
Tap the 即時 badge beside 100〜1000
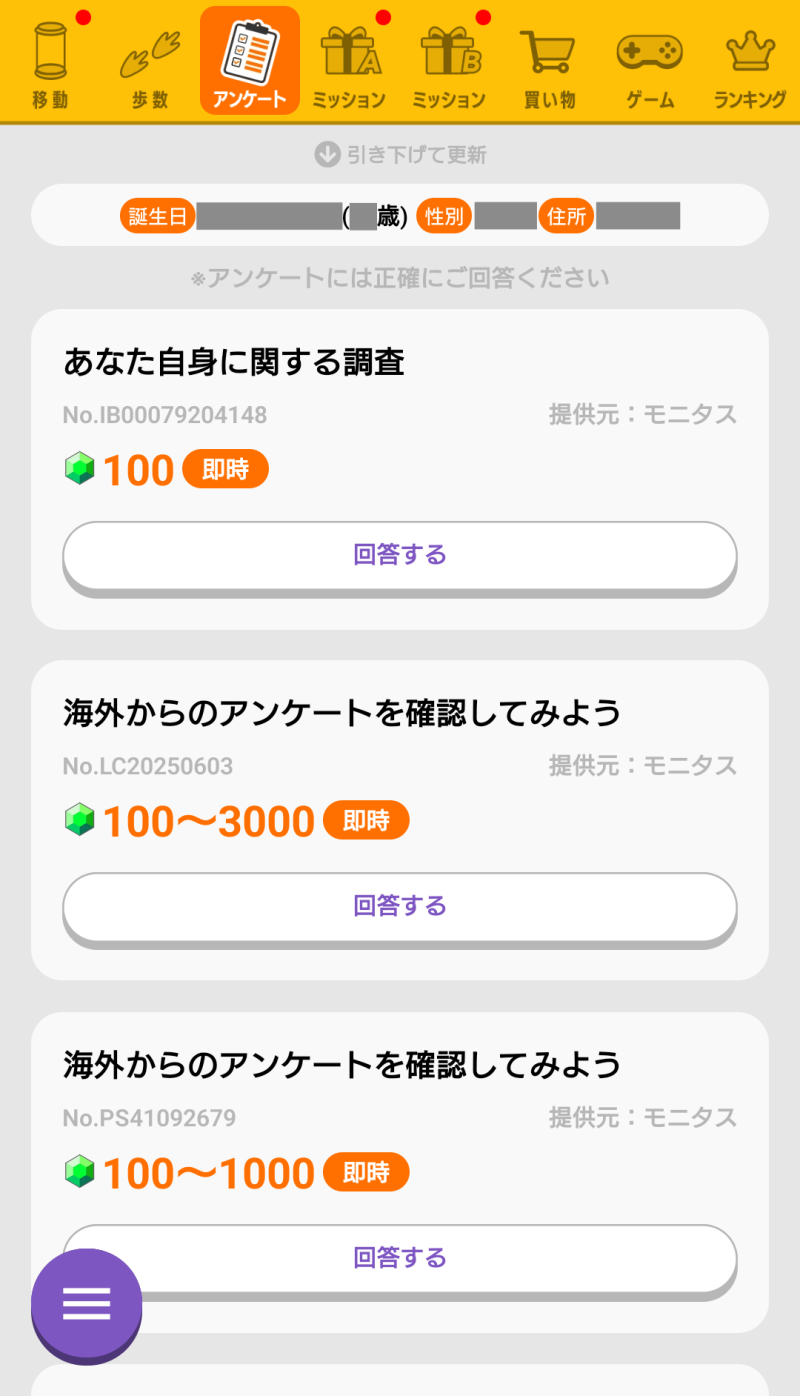(x=366, y=1172)
